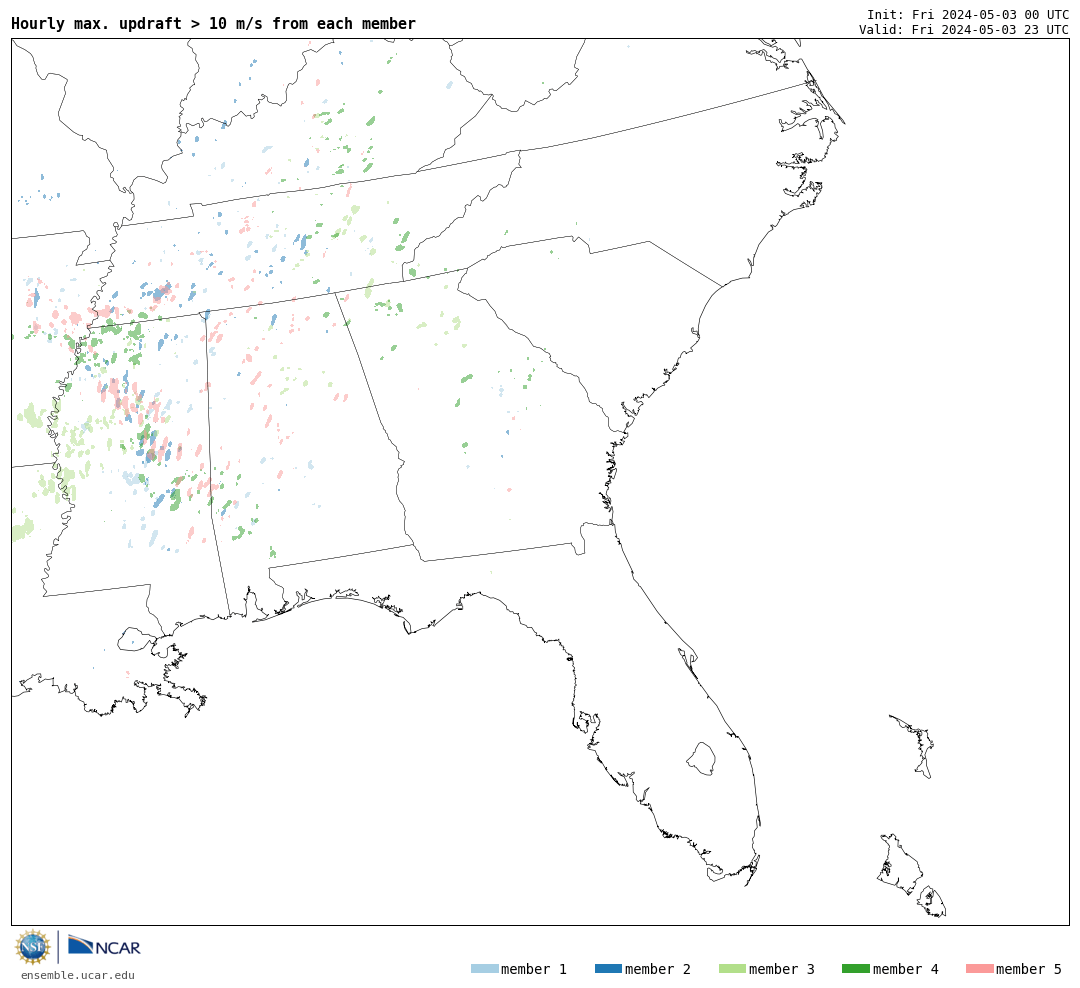Image resolution: width=1080 pixels, height=988 pixels.
Task: Click the 'Init: Fri 2024-05-03 00 UTC' text
Action: click(968, 14)
